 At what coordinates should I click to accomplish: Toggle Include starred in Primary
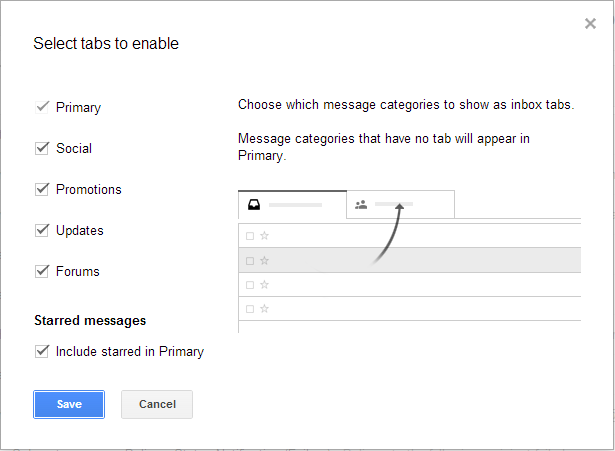click(x=42, y=351)
